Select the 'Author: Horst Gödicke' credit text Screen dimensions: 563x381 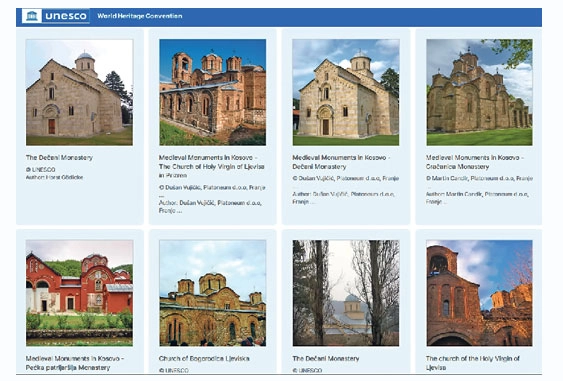tap(54, 177)
